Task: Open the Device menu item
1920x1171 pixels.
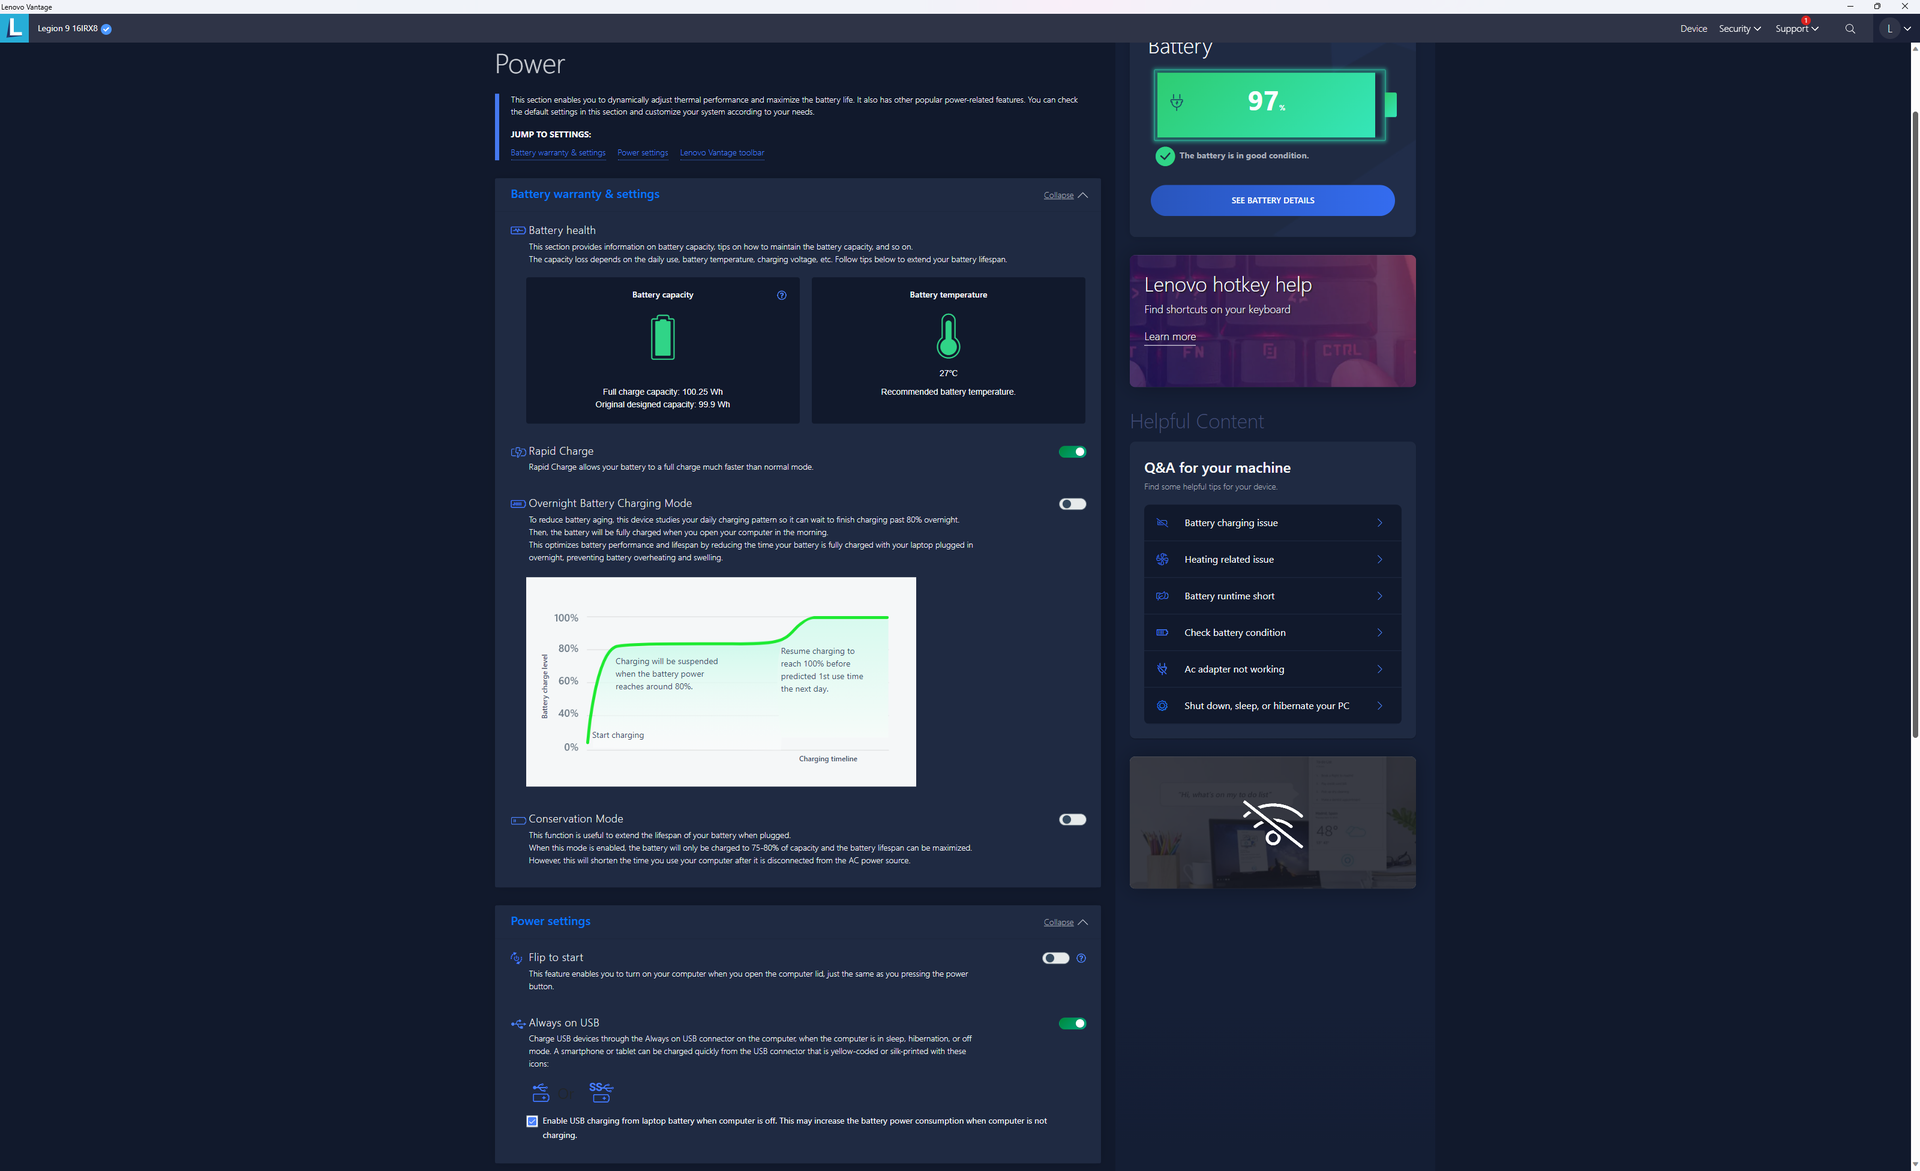Action: tap(1693, 29)
